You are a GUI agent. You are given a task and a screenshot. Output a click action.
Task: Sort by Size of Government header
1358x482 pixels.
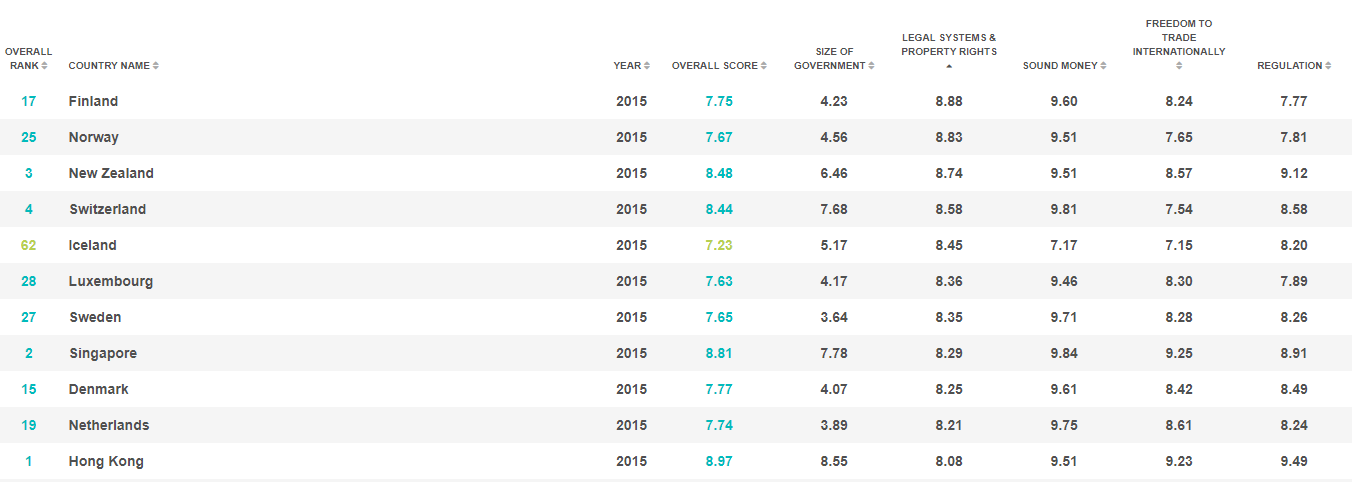click(834, 58)
